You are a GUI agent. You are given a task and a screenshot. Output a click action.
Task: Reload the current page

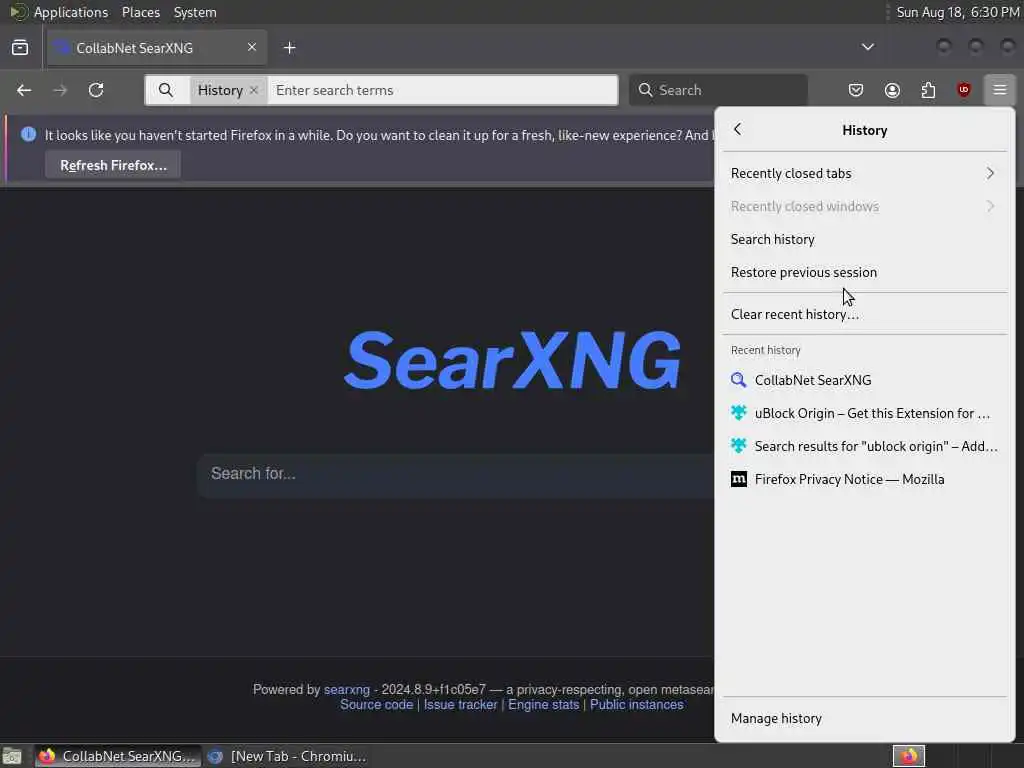96,90
